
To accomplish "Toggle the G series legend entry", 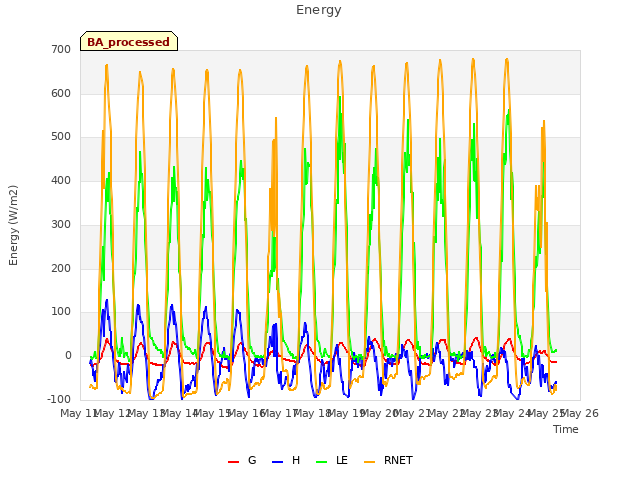I will 242,460.
